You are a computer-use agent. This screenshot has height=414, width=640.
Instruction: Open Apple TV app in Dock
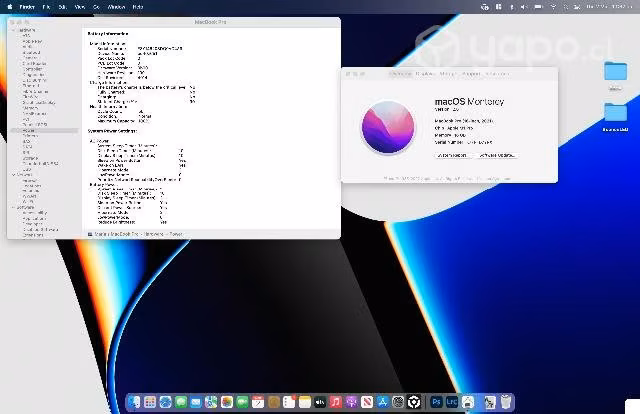tap(320, 402)
